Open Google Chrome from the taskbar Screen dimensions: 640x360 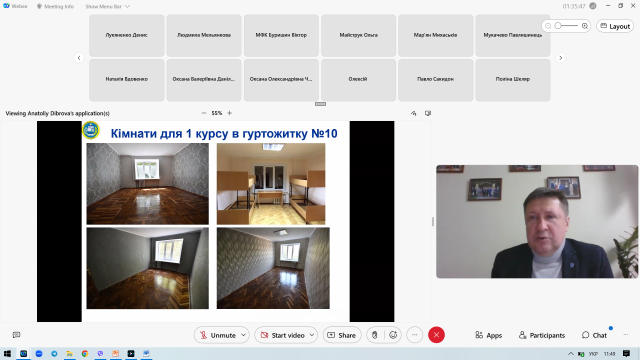85,353
